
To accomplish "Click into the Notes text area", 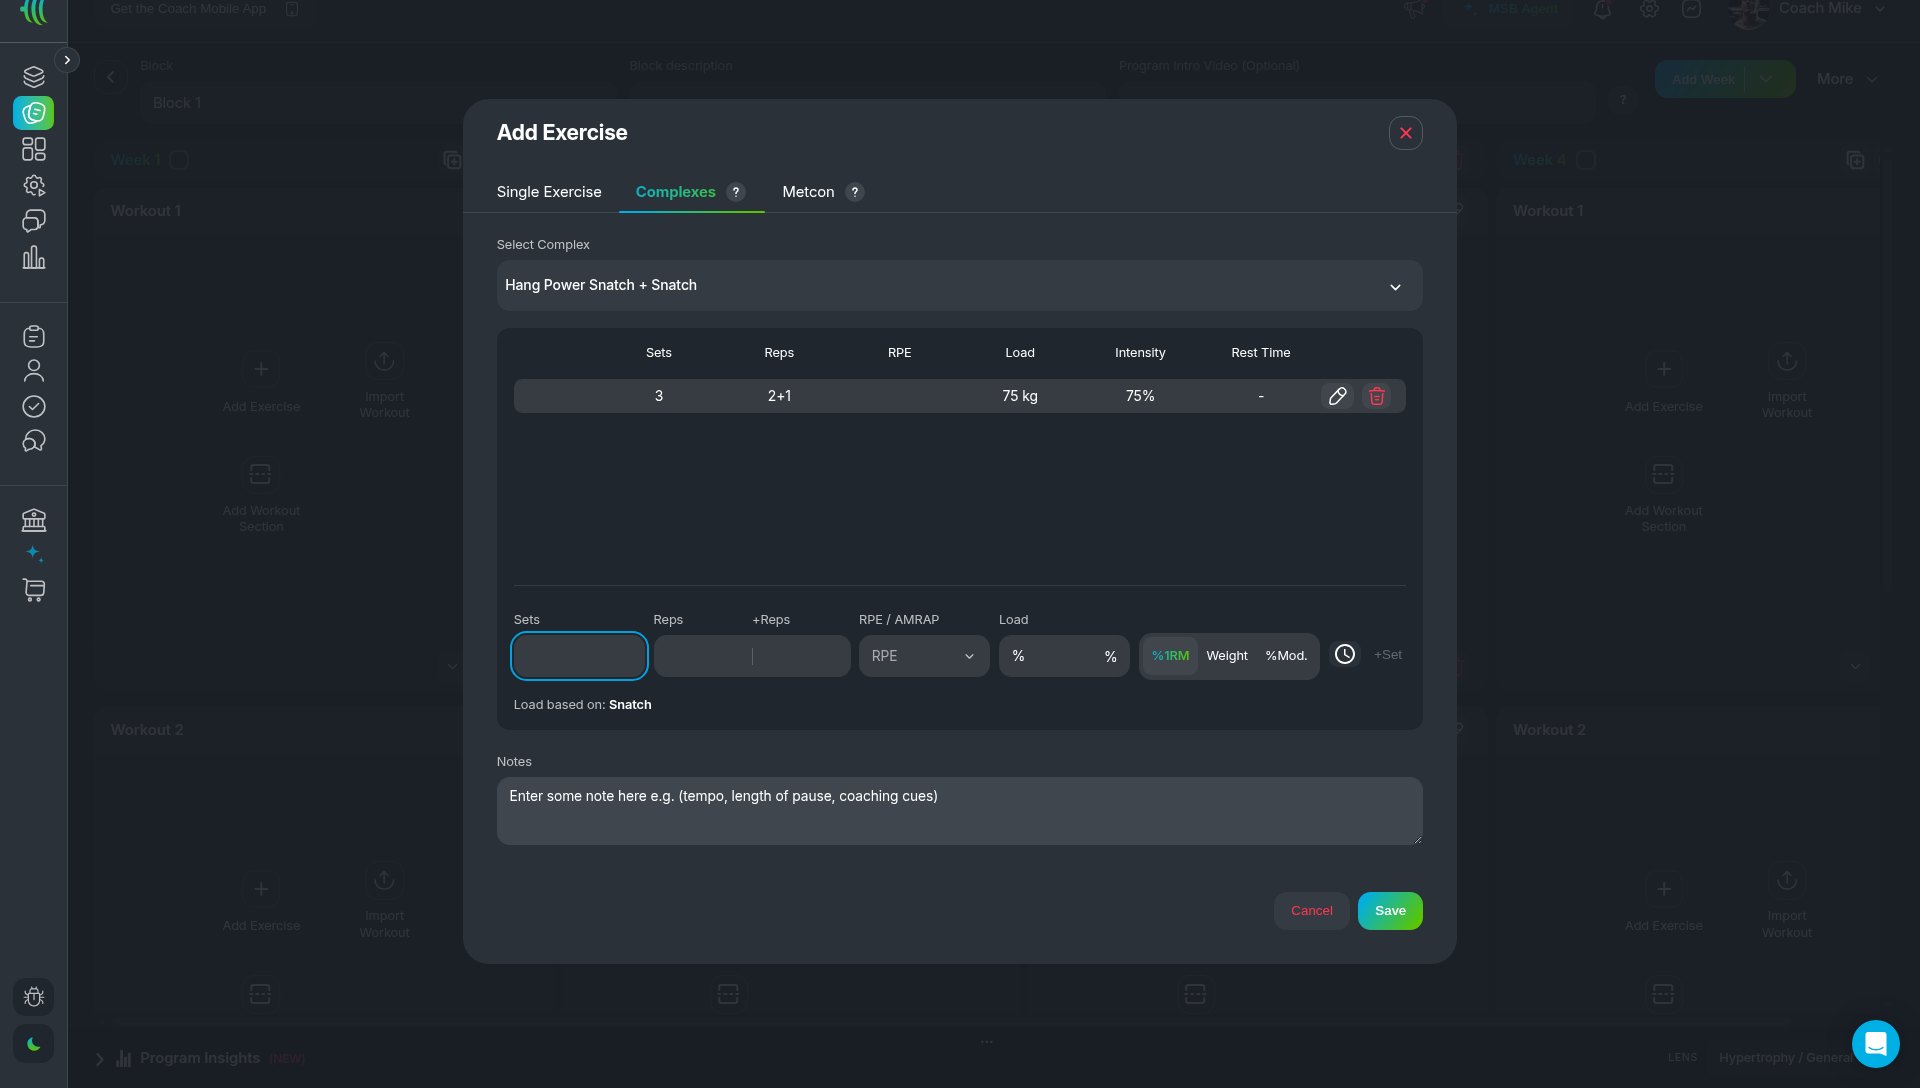I will [959, 811].
